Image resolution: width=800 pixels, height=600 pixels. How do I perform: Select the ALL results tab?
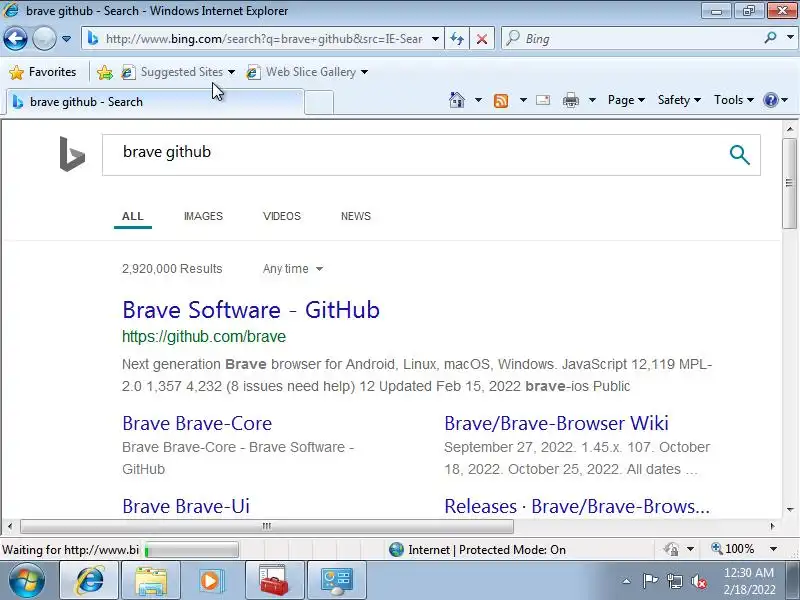pos(133,216)
